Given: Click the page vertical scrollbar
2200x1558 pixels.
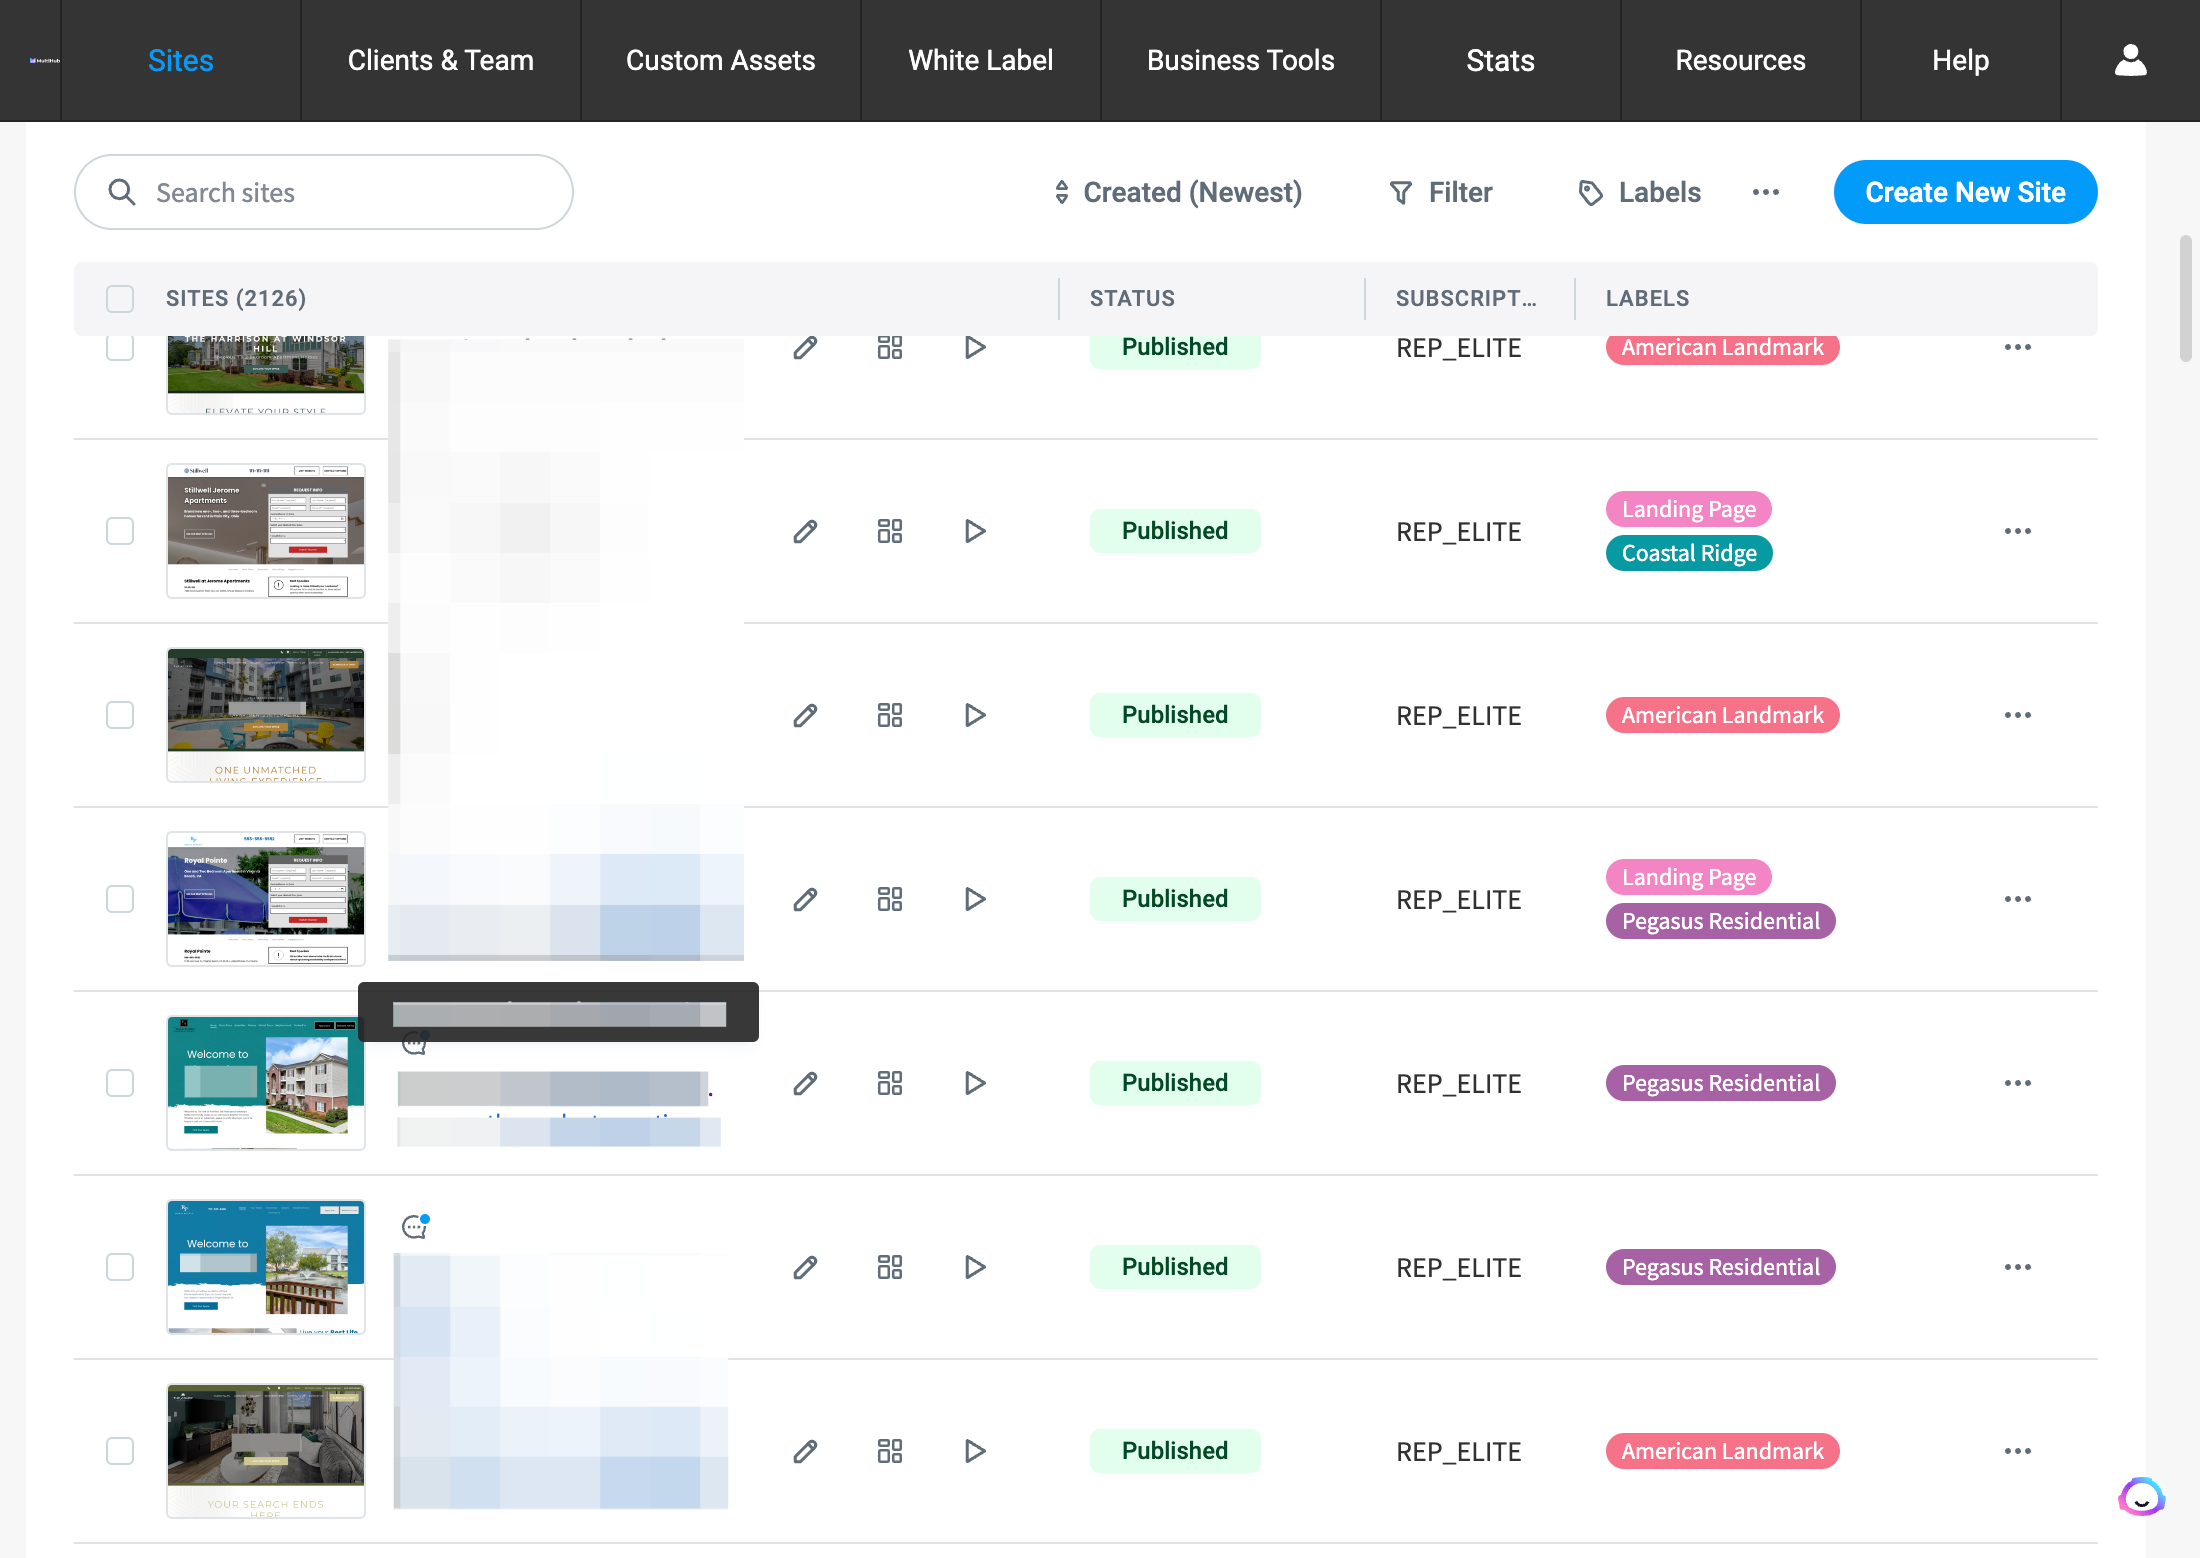Looking at the screenshot, I should 2186,298.
